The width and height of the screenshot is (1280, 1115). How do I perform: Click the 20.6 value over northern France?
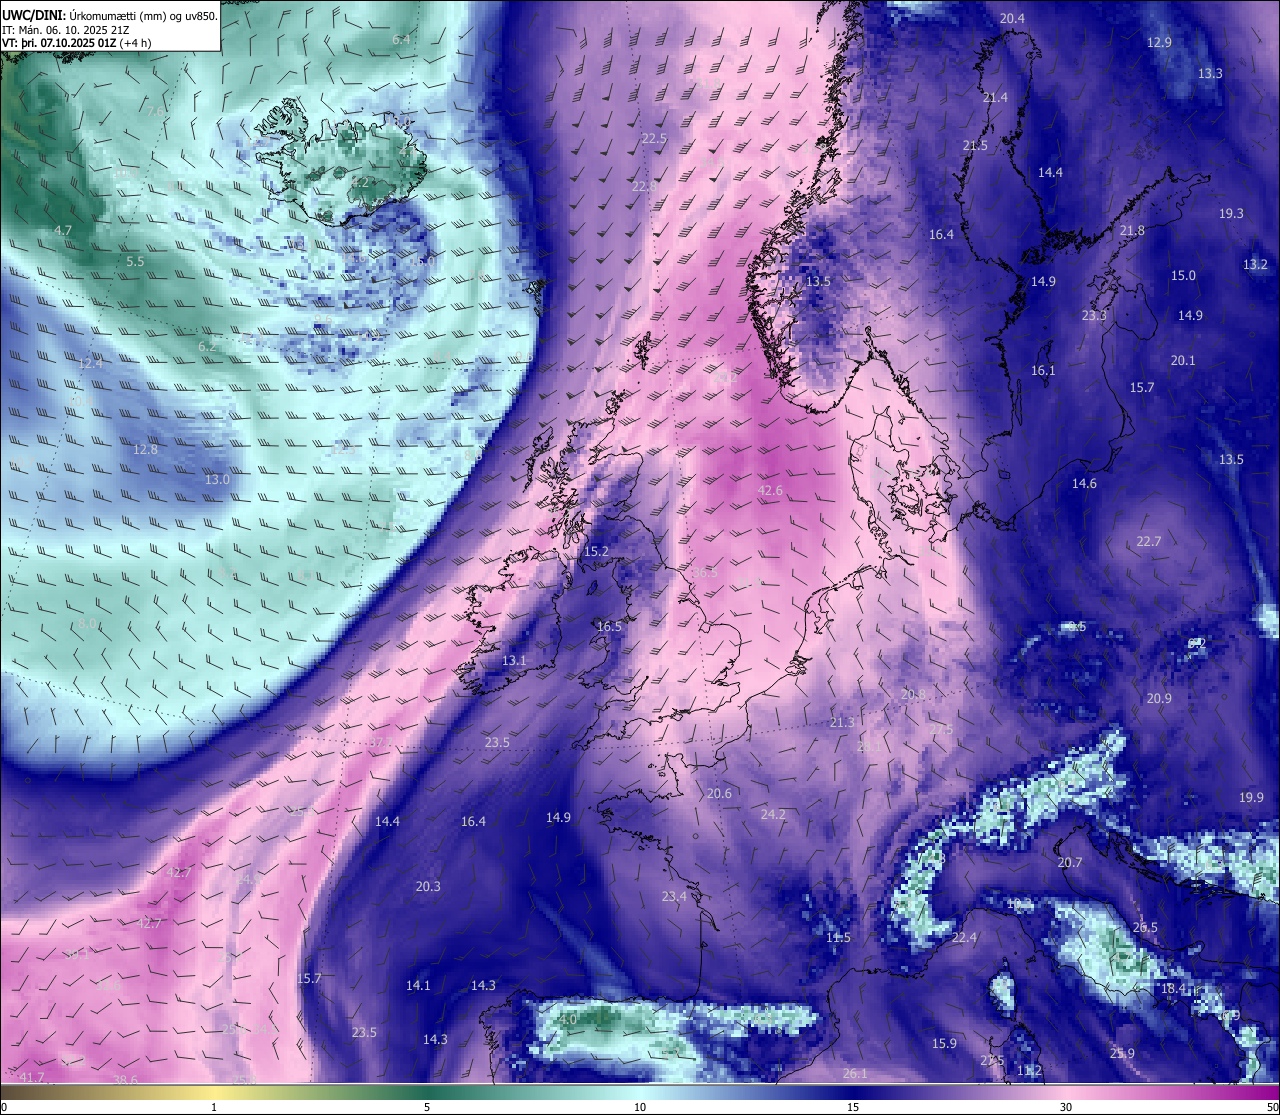point(719,793)
